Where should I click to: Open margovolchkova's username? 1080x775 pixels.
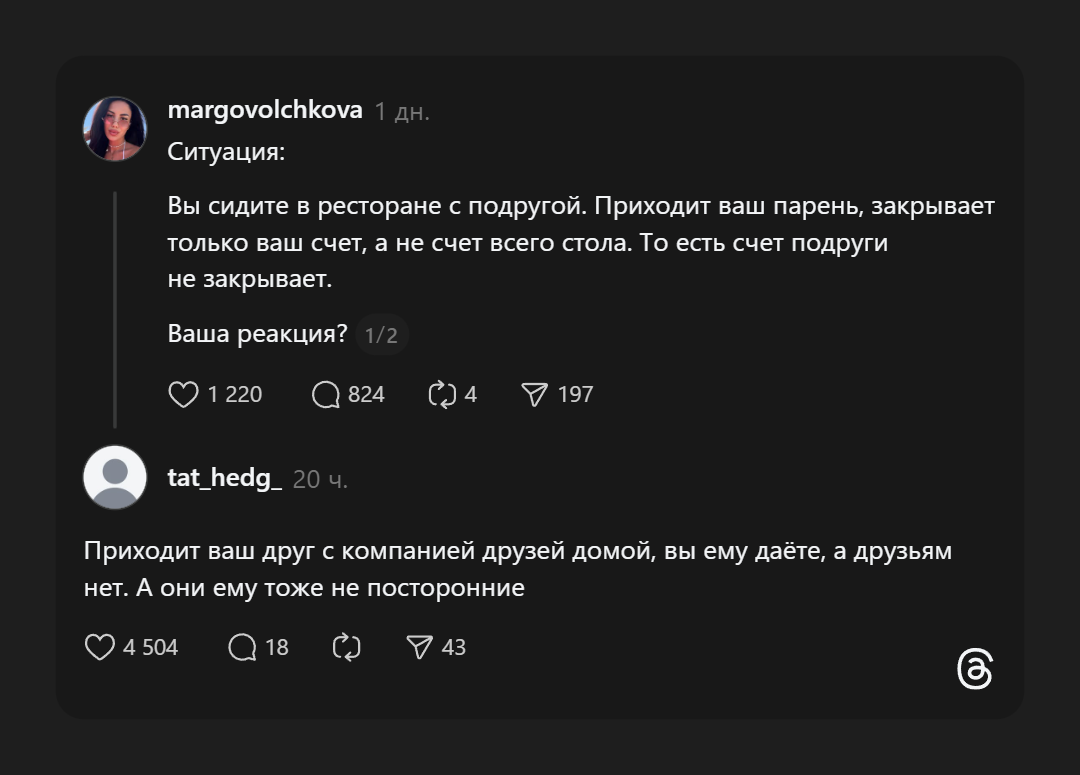[x=263, y=110]
